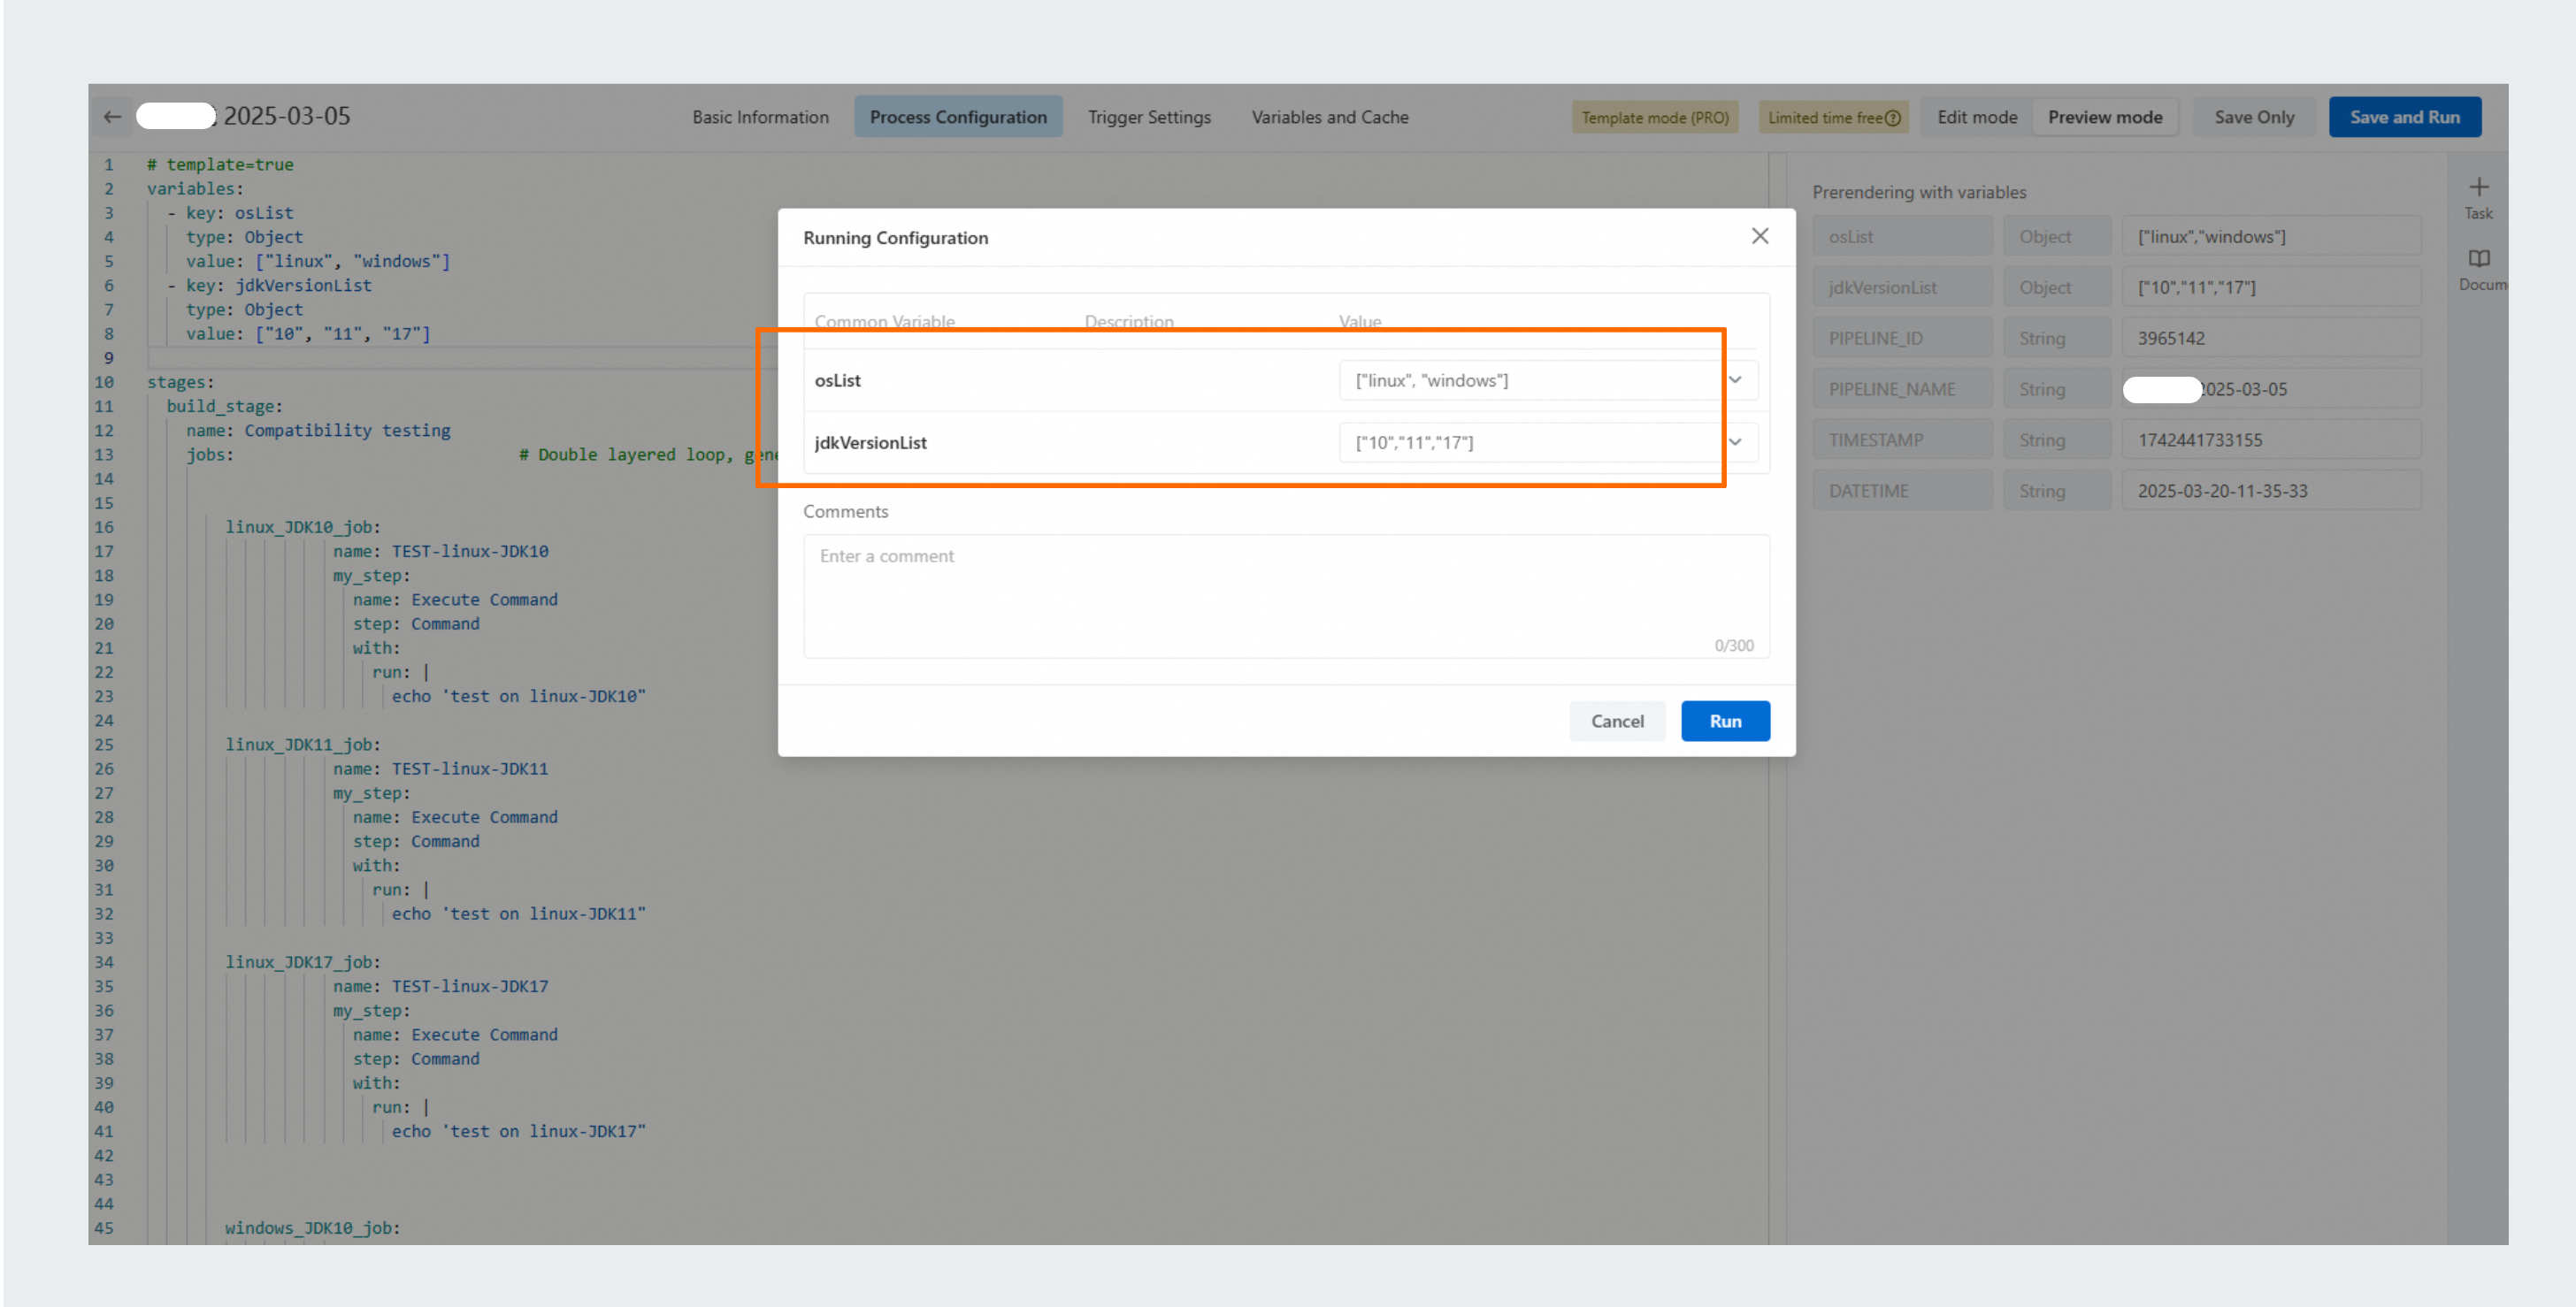Click jdkVersionList prerender value field
The height and width of the screenshot is (1307, 2576).
tap(2271, 288)
